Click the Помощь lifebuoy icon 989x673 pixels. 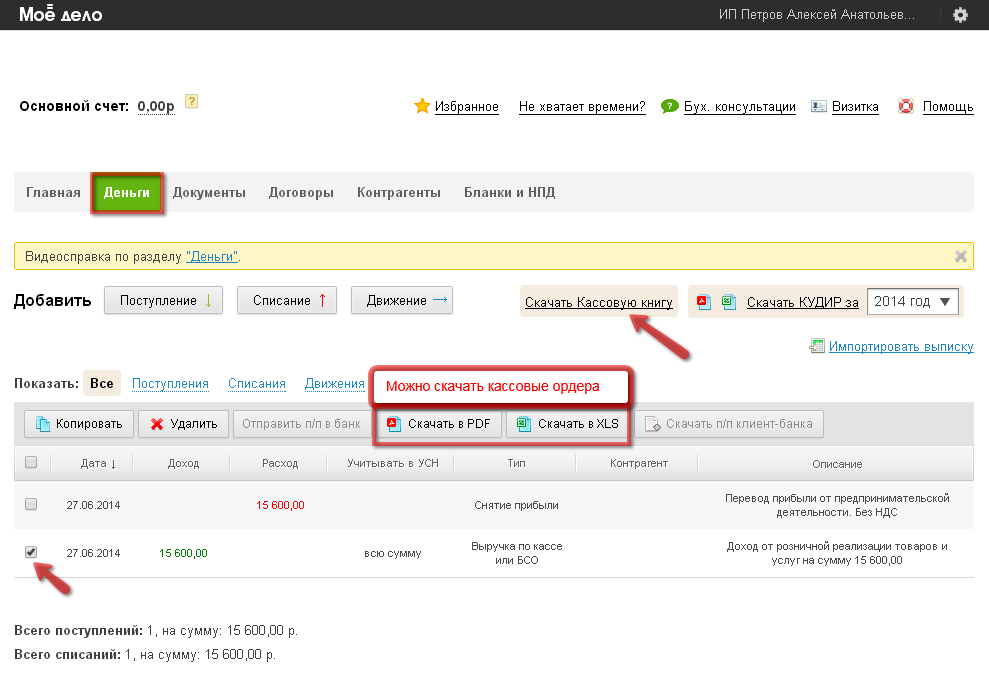tap(906, 106)
